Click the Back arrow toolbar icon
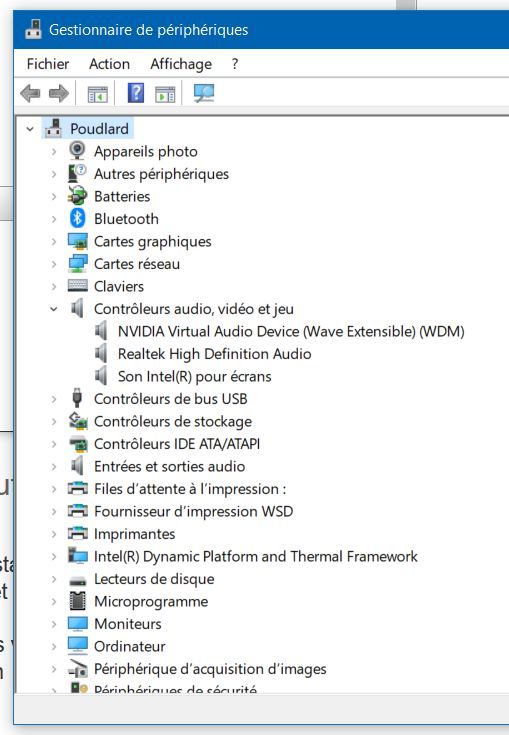This screenshot has height=735, width=509. click(30, 93)
